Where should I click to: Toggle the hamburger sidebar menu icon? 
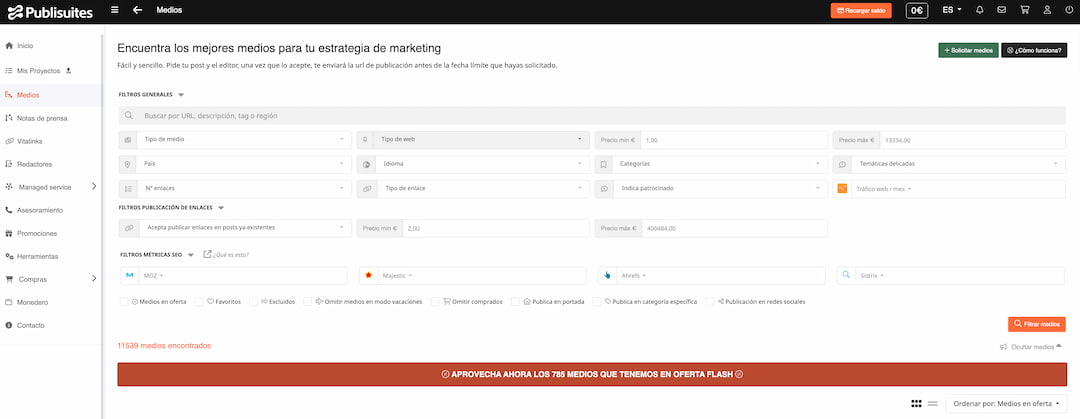click(x=114, y=10)
